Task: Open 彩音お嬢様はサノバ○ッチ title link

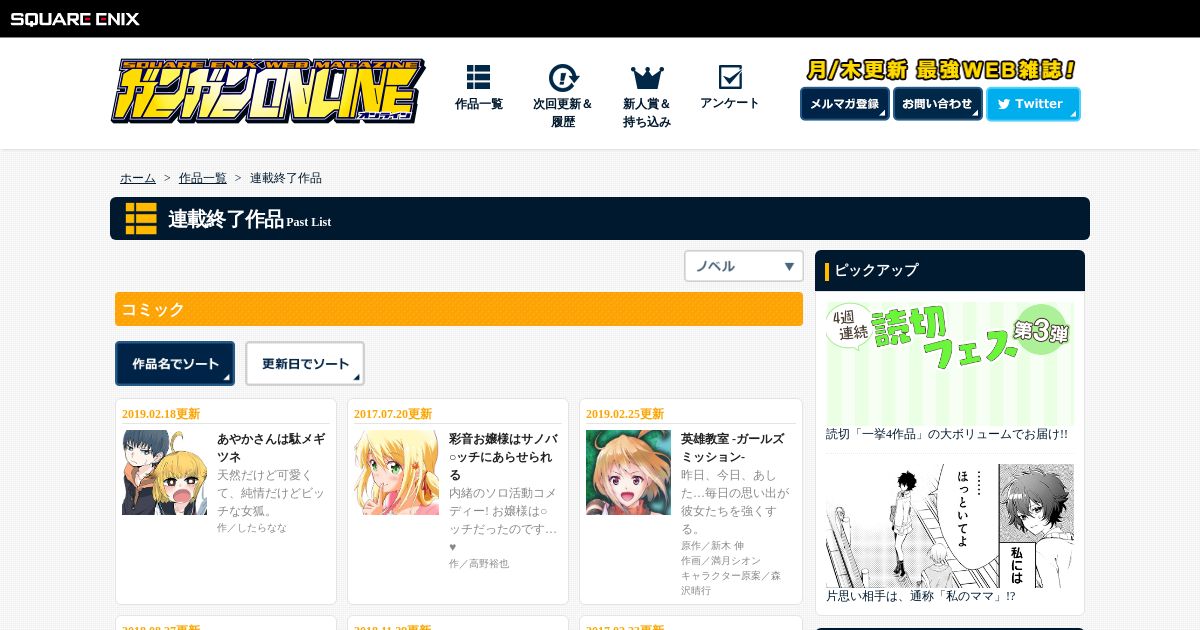Action: click(503, 456)
